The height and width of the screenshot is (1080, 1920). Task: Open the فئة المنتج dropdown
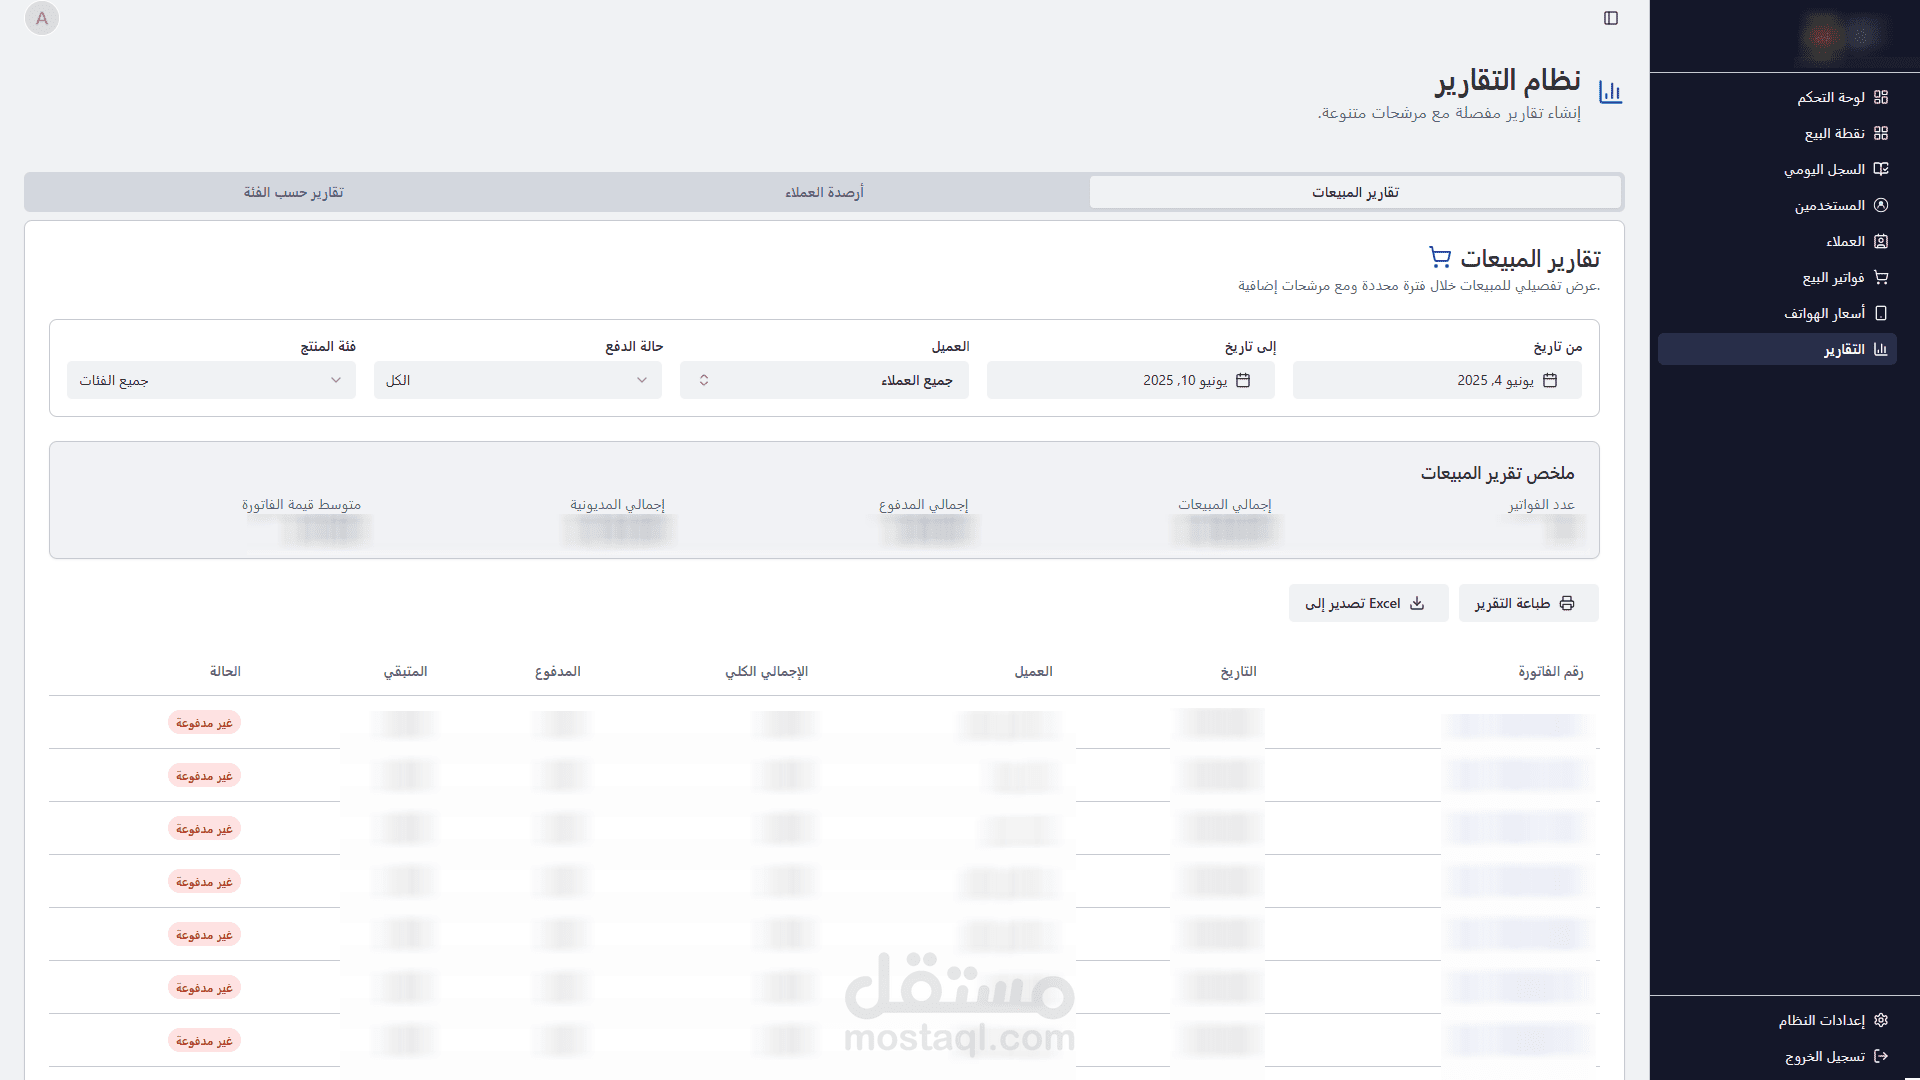(211, 380)
